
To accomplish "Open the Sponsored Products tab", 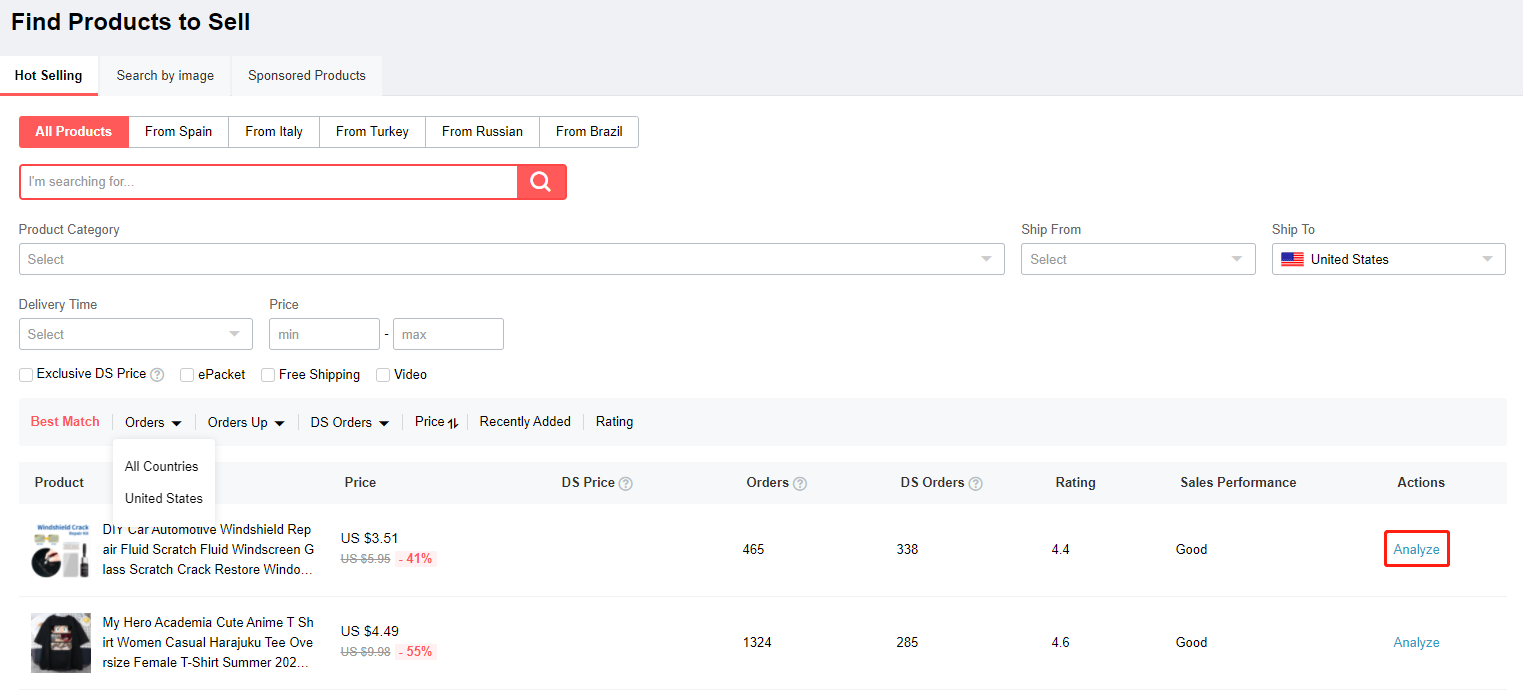I will pos(307,76).
